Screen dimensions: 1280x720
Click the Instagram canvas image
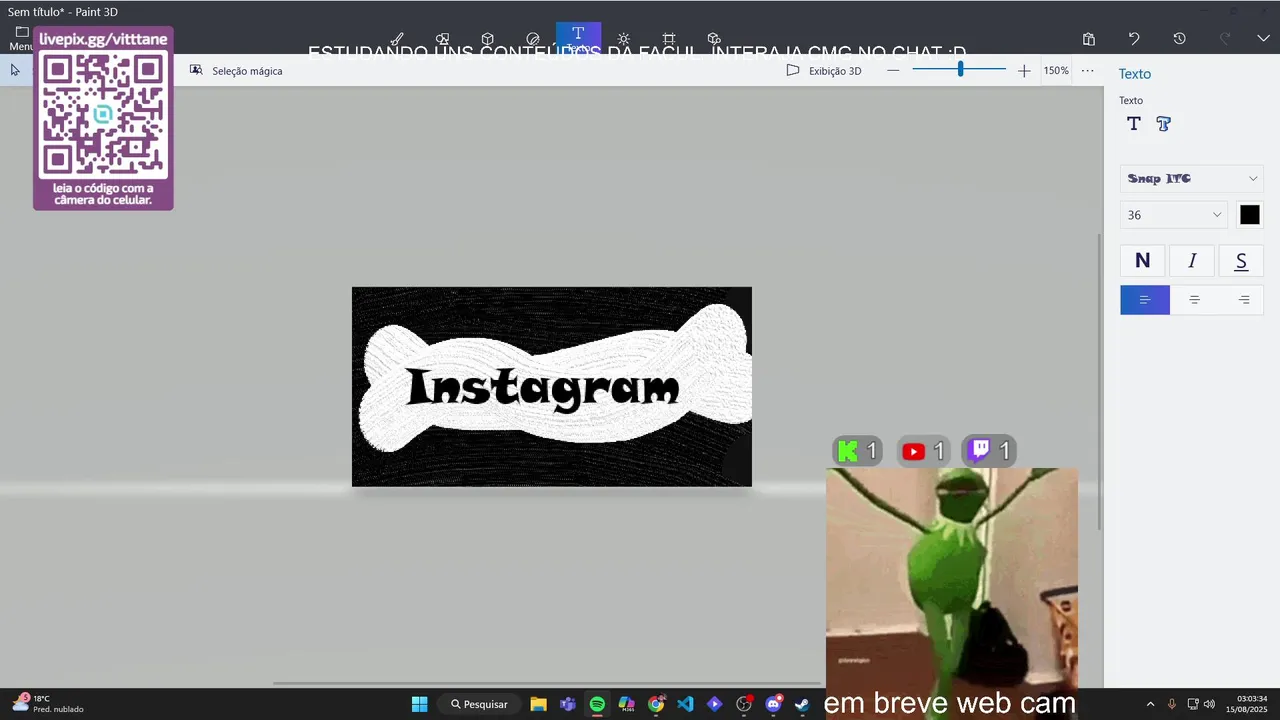552,387
